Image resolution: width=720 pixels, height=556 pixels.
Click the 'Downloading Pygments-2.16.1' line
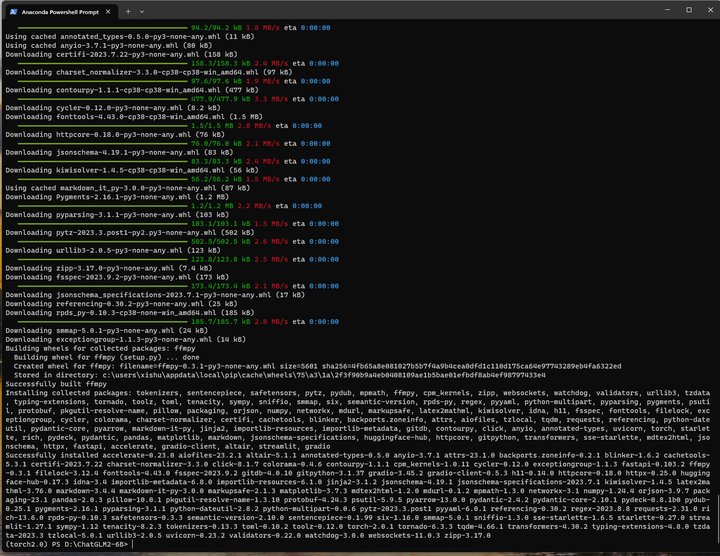(x=117, y=197)
